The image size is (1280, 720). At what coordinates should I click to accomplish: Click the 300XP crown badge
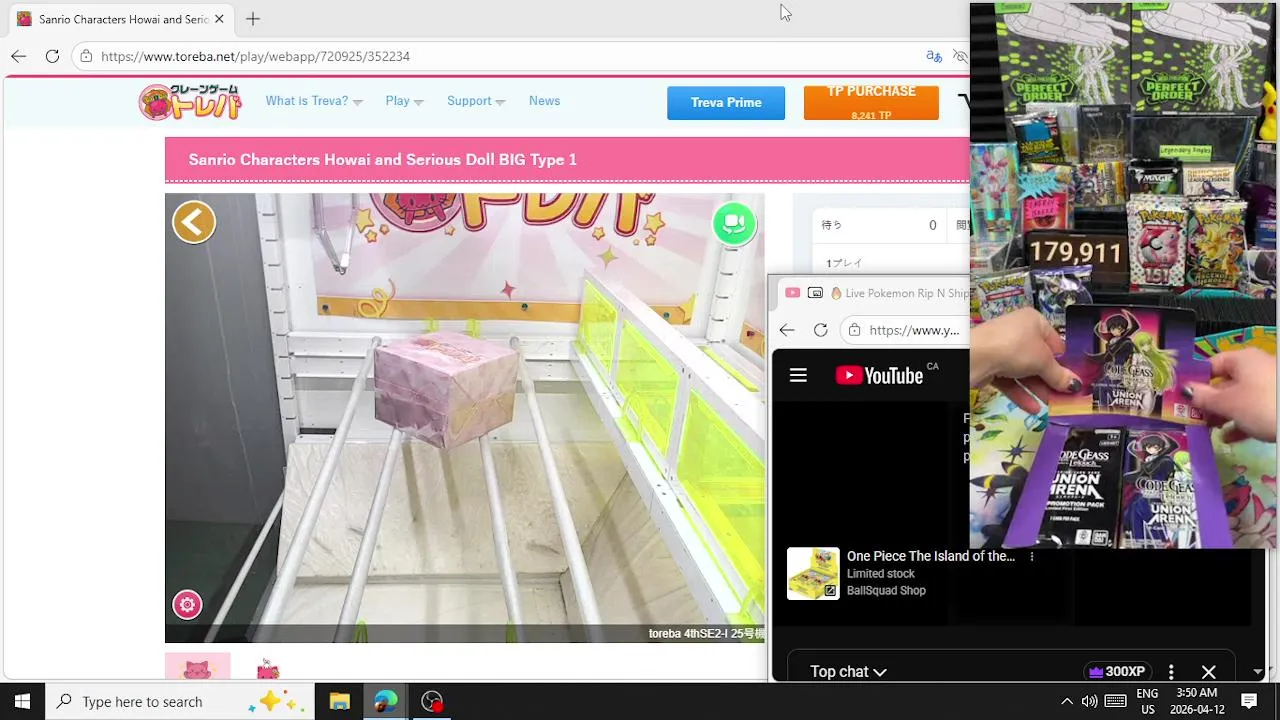click(x=1117, y=672)
